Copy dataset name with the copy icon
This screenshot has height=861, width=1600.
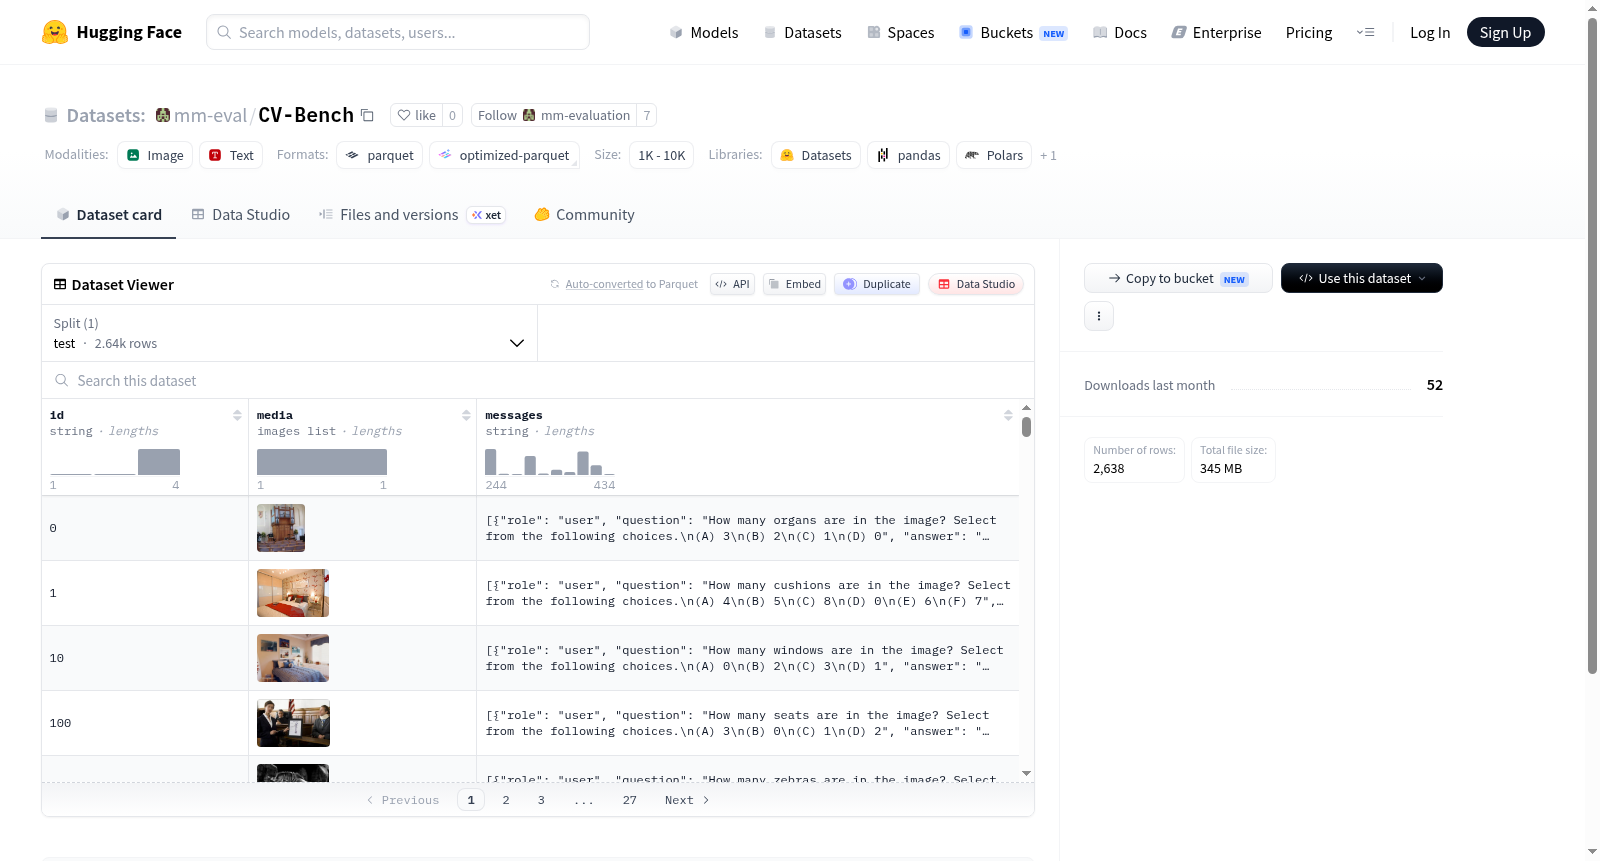point(367,115)
